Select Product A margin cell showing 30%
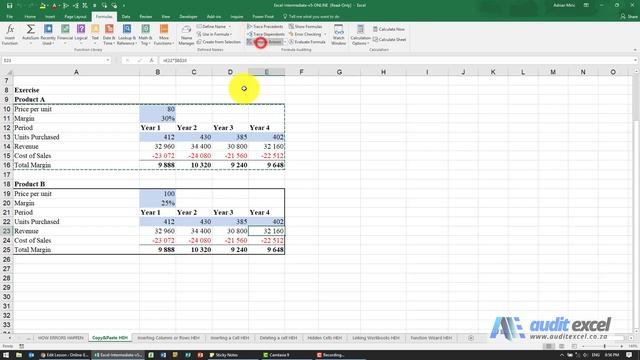The height and width of the screenshot is (360, 640). [158, 118]
